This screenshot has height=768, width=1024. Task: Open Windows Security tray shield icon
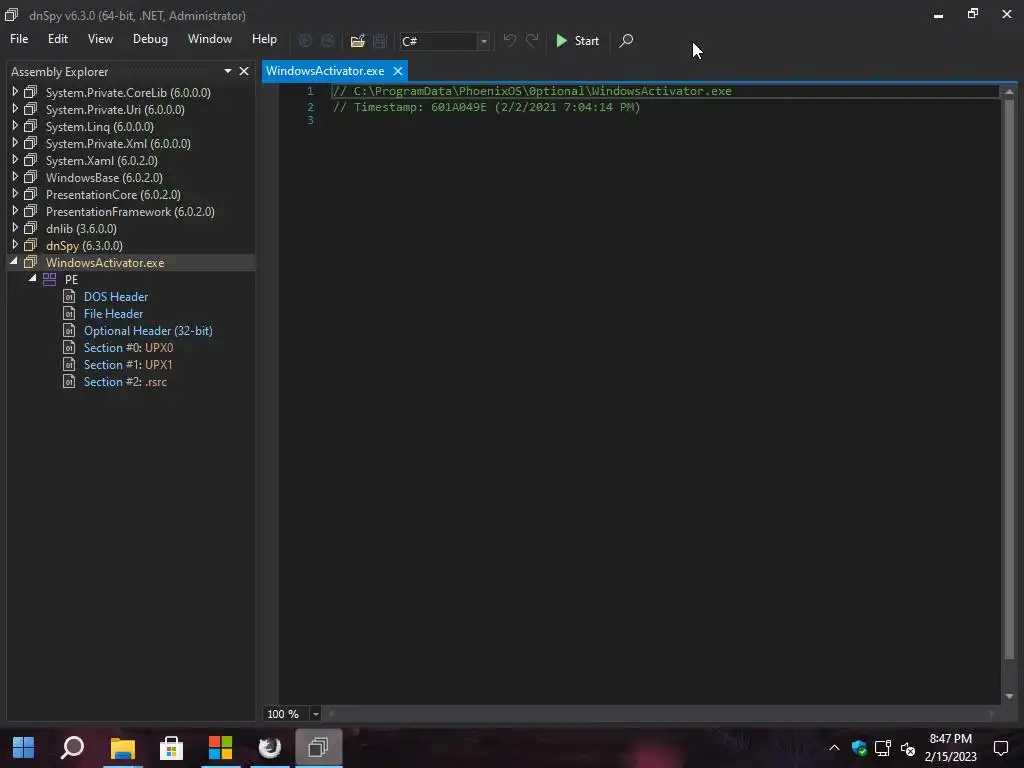coord(859,748)
